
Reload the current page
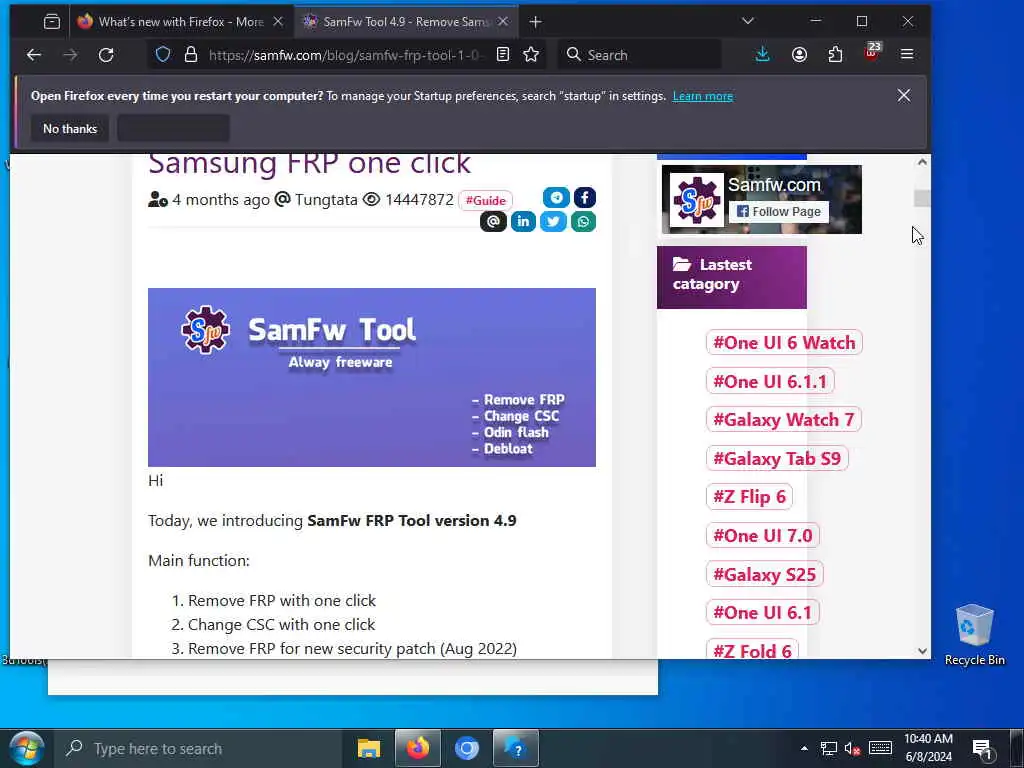106,55
